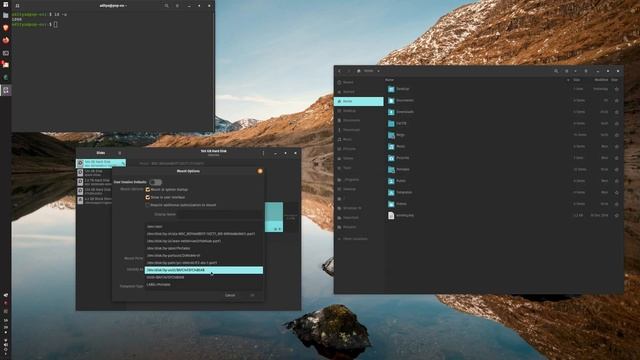The image size is (640, 360).
Task: Select Starred in Files sidebar
Action: pyautogui.click(x=358, y=92)
